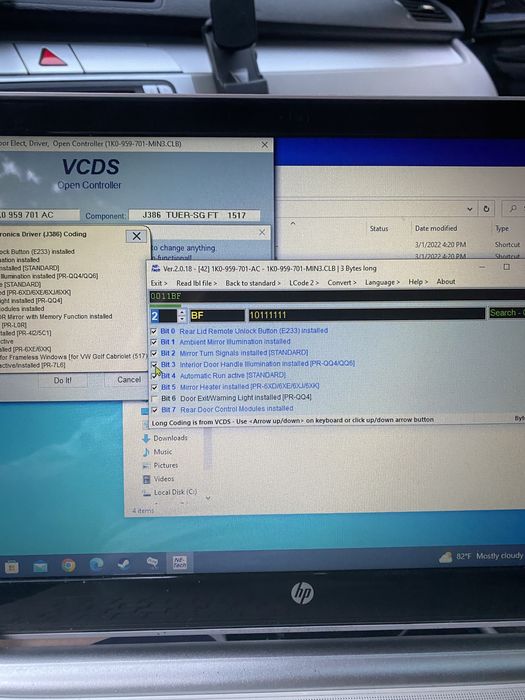The image size is (525, 700).
Task: Click the byte number field showing 2
Action: point(164,316)
